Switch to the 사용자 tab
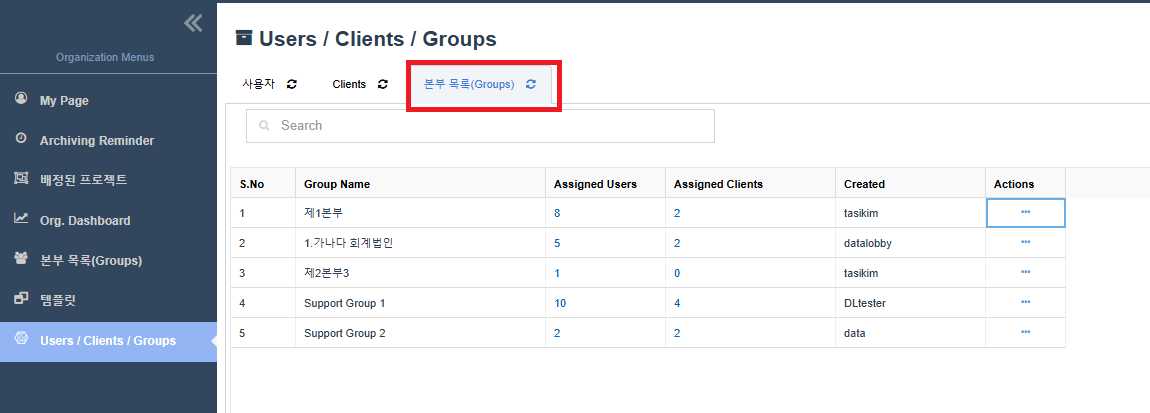 [x=258, y=85]
